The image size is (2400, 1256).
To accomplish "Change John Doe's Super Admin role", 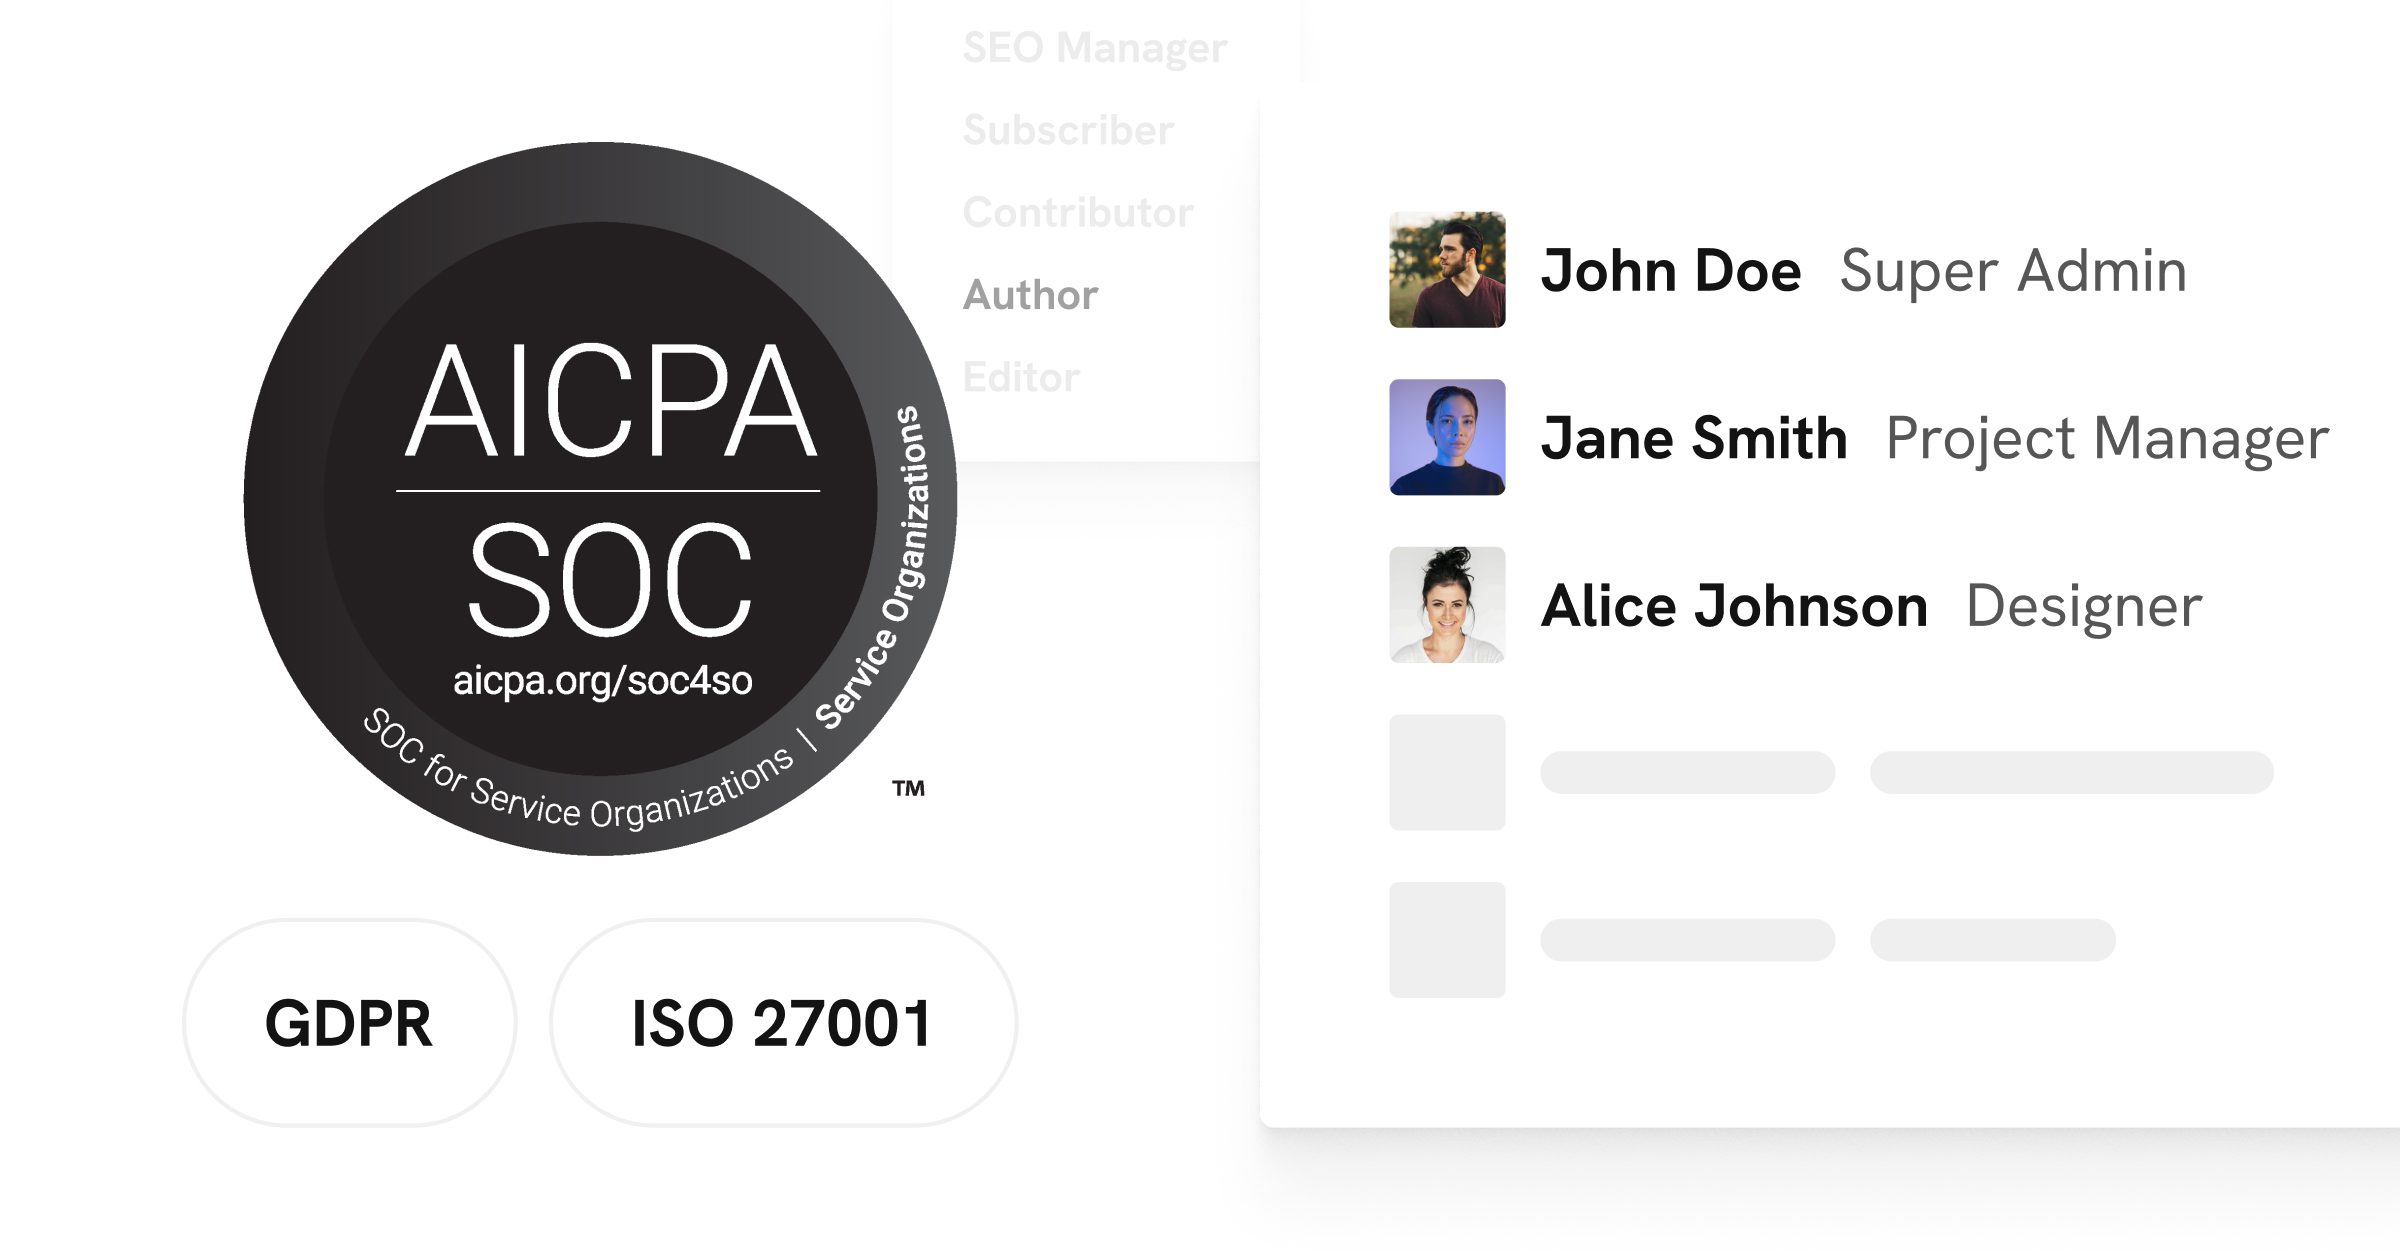I will click(x=2013, y=271).
